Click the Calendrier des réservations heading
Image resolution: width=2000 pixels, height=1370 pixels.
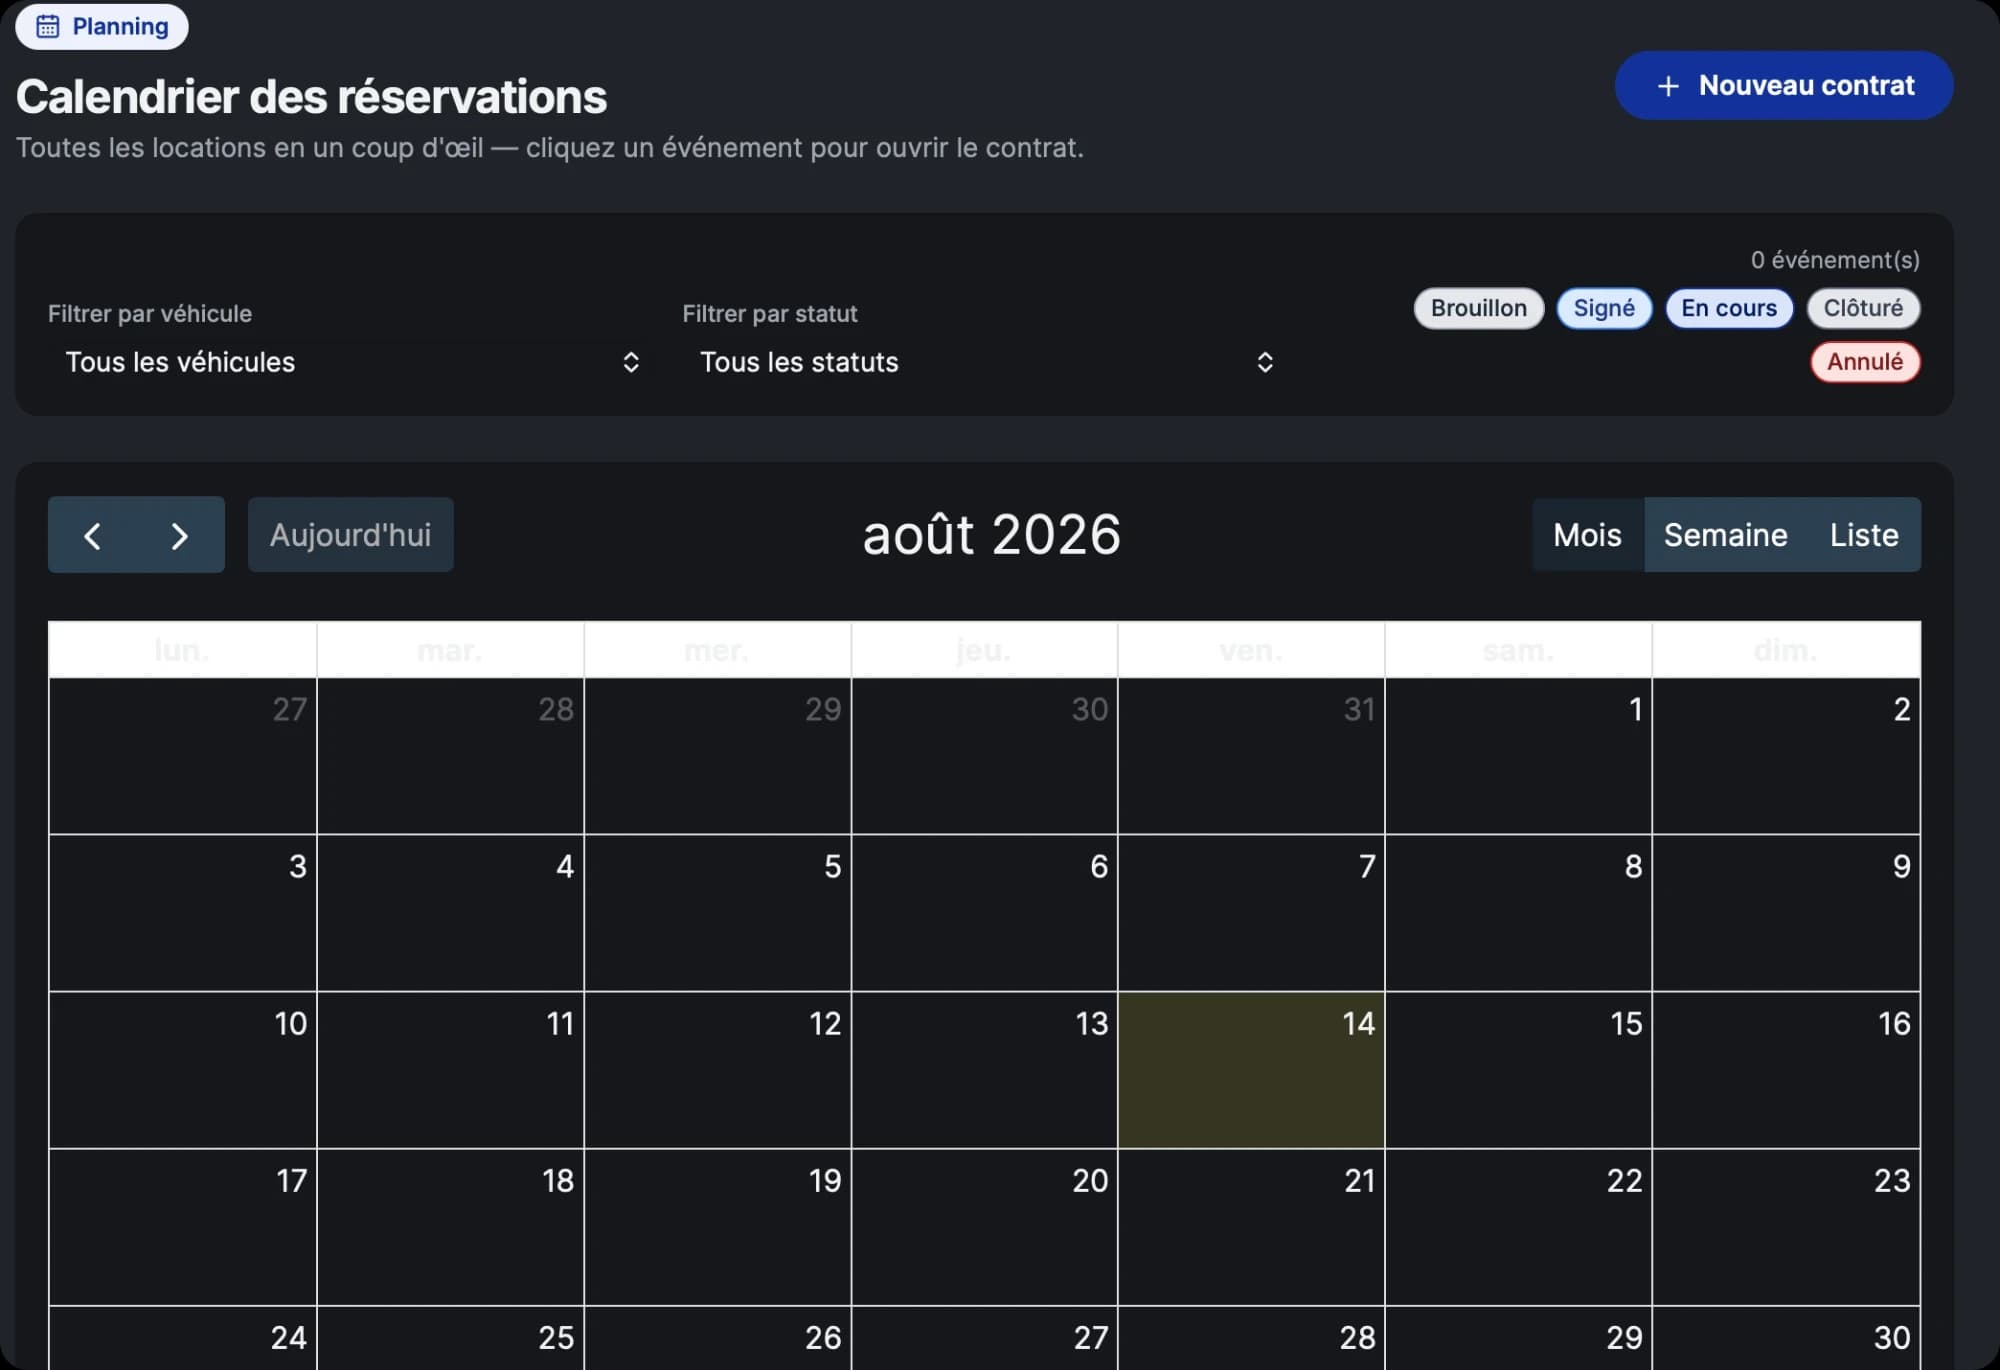(x=312, y=97)
